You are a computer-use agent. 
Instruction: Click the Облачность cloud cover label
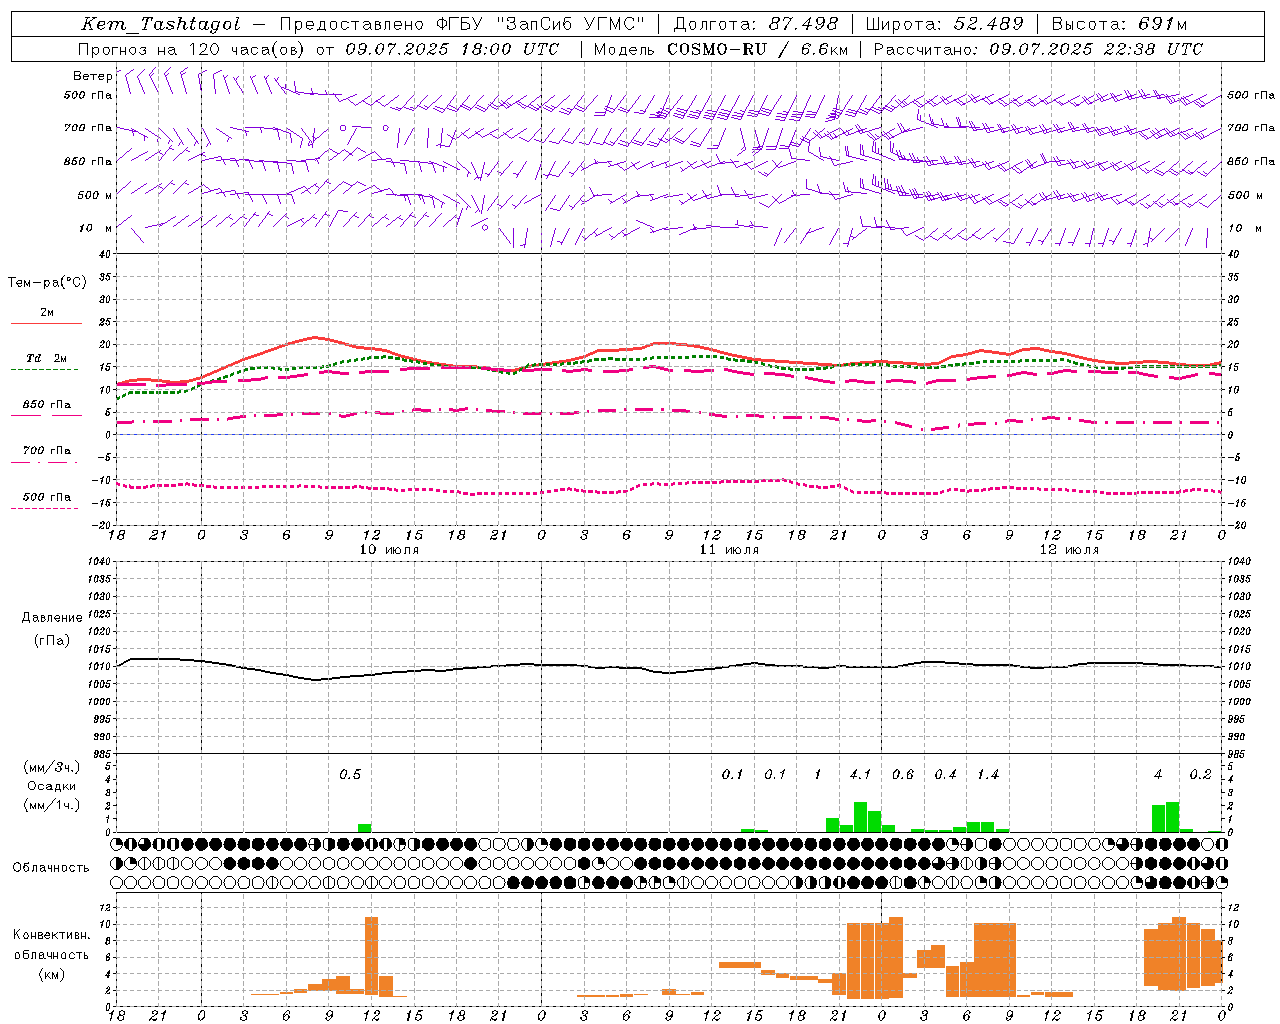(x=51, y=867)
